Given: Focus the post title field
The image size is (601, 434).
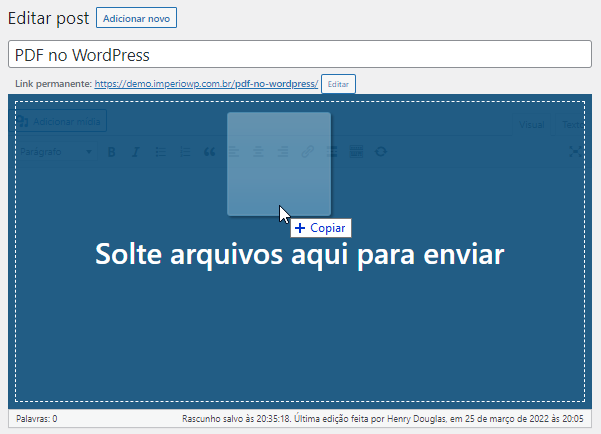Looking at the screenshot, I should 300,54.
